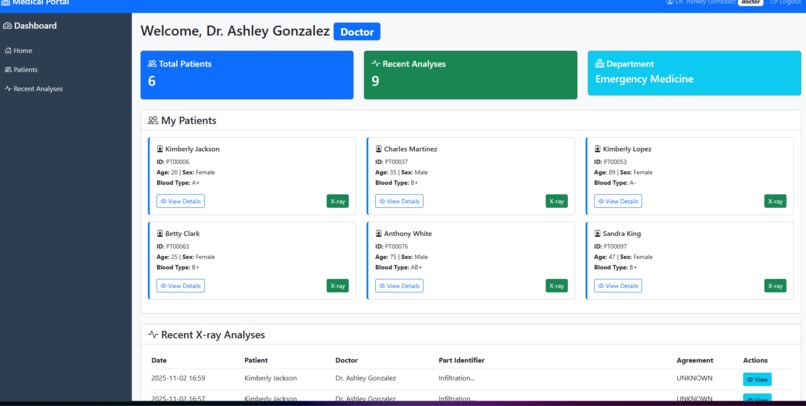This screenshot has width=806, height=406.
Task: Click Kimberly Lopez's patient badge icon
Action: 597,149
